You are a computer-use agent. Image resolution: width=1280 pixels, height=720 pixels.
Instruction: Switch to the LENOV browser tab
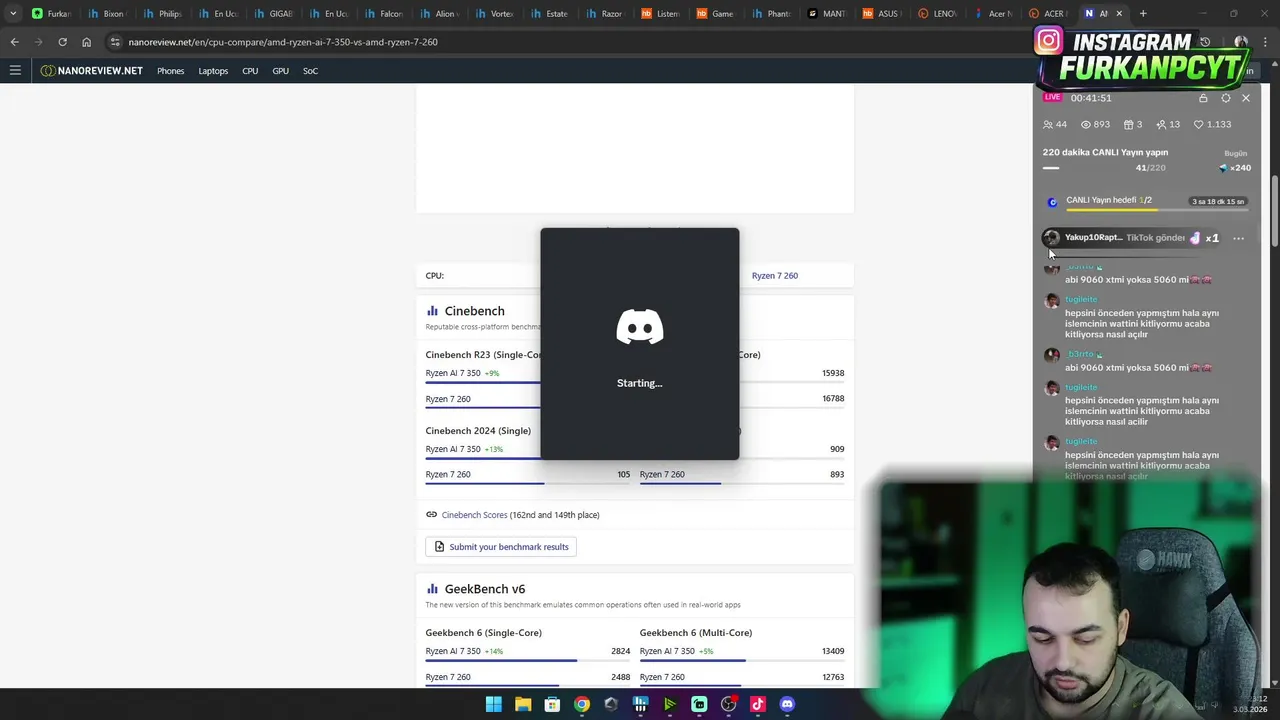click(x=937, y=14)
